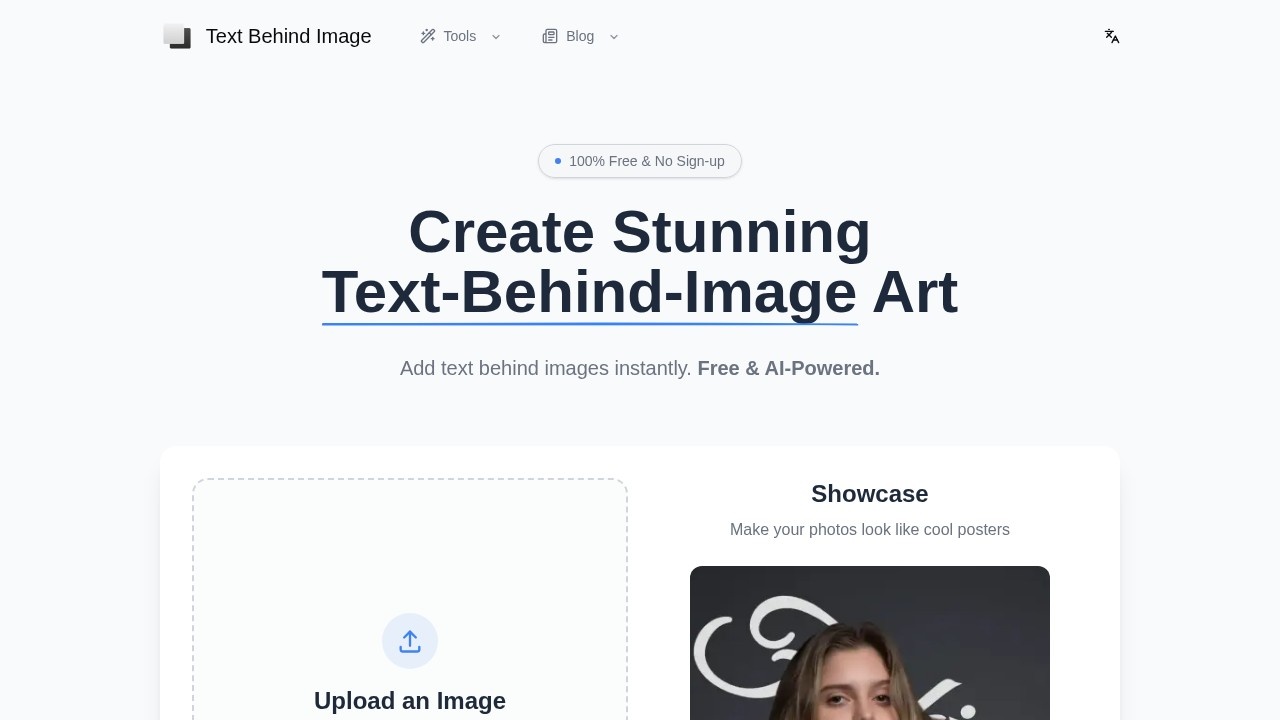Expand the Blog dropdown chevron
The image size is (1280, 720).
coord(613,37)
